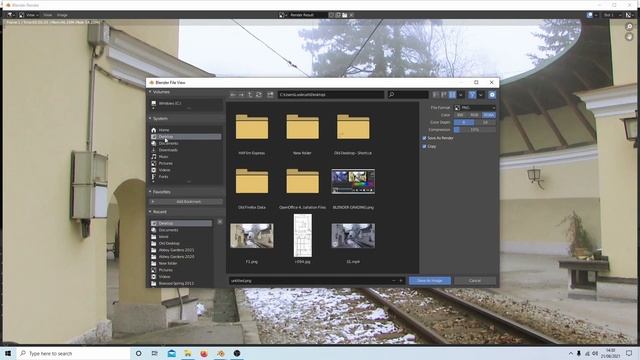Cancel the file dialog
Image resolution: width=640 pixels, height=360 pixels.
click(x=475, y=280)
